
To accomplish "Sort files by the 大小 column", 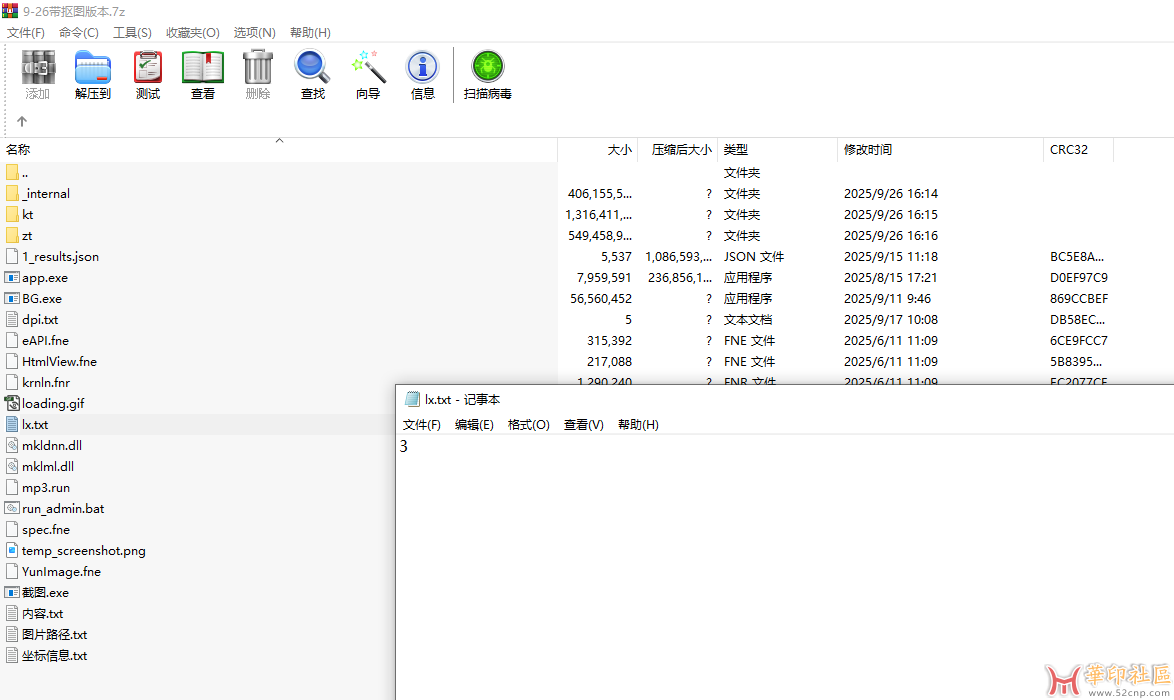I will click(619, 149).
